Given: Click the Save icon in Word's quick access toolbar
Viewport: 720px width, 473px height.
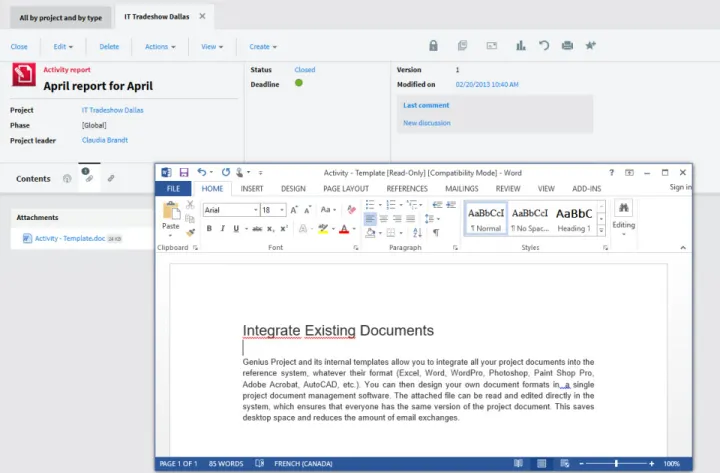Looking at the screenshot, I should [x=184, y=172].
